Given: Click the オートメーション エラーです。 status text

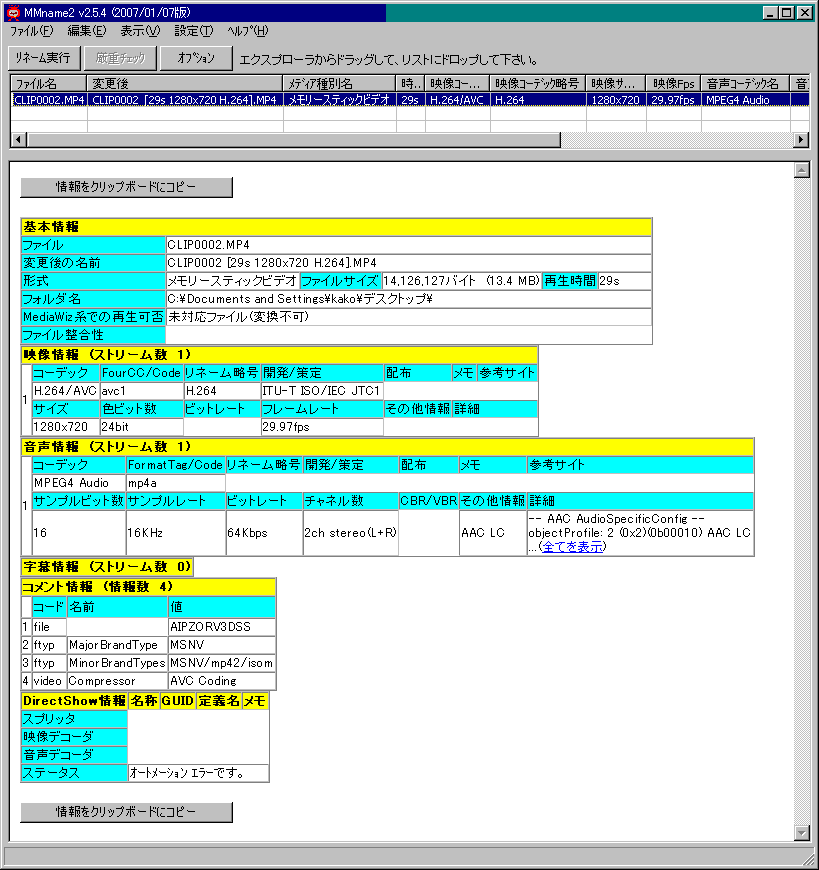Looking at the screenshot, I should point(187,773).
